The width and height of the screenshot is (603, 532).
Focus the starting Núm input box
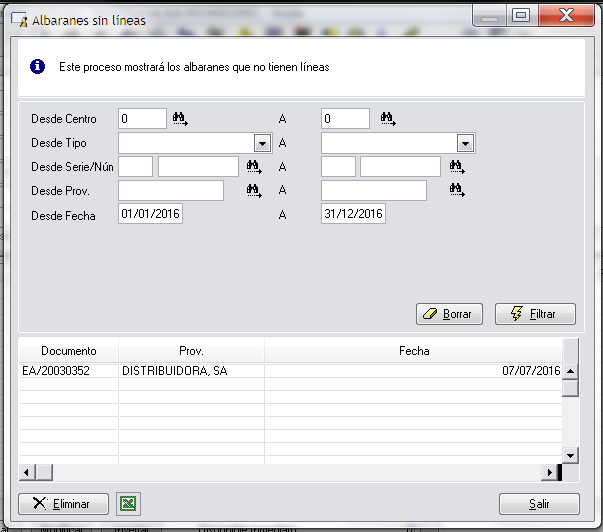pyautogui.click(x=198, y=167)
